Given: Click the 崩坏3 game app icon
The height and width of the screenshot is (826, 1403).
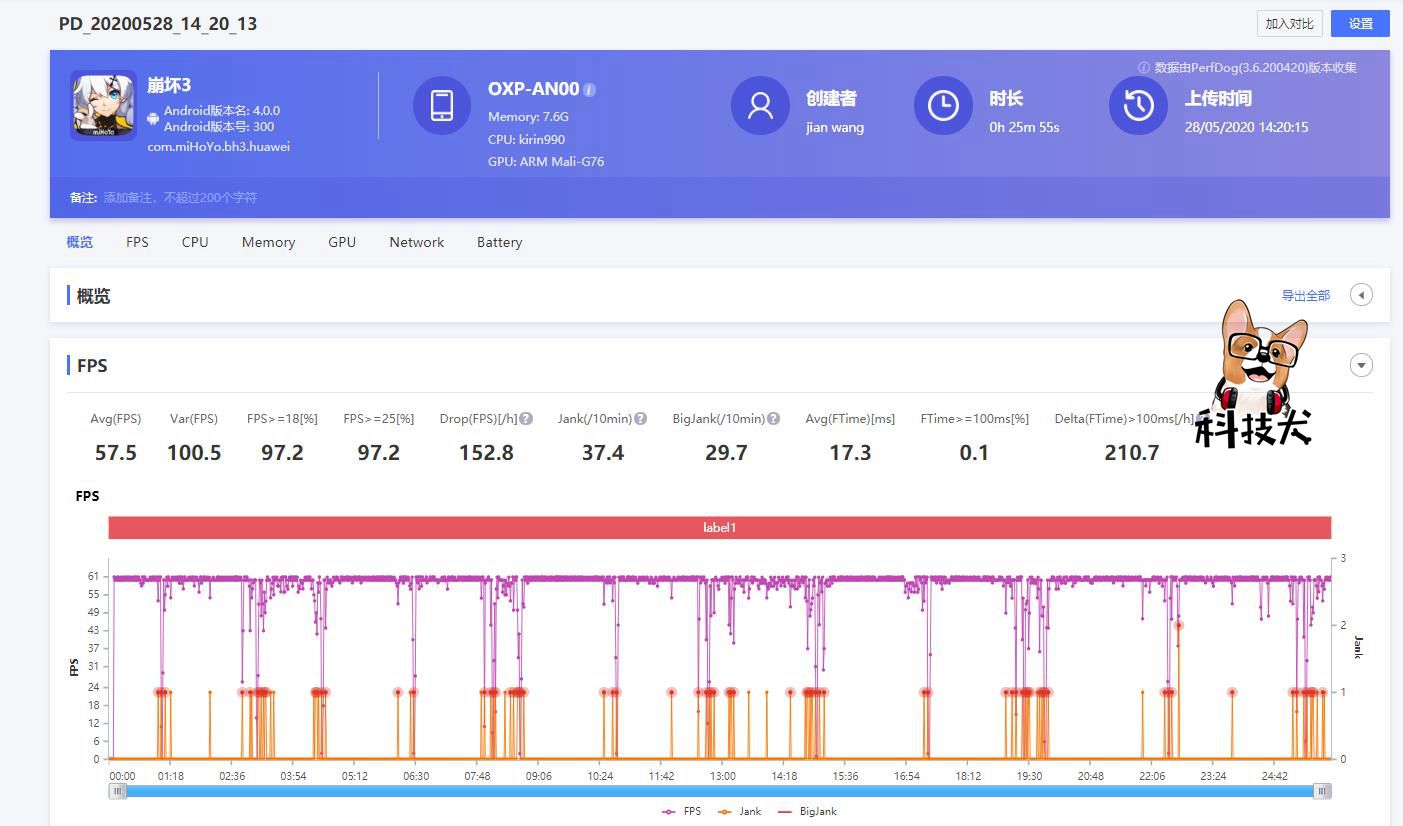Looking at the screenshot, I should coord(103,105).
